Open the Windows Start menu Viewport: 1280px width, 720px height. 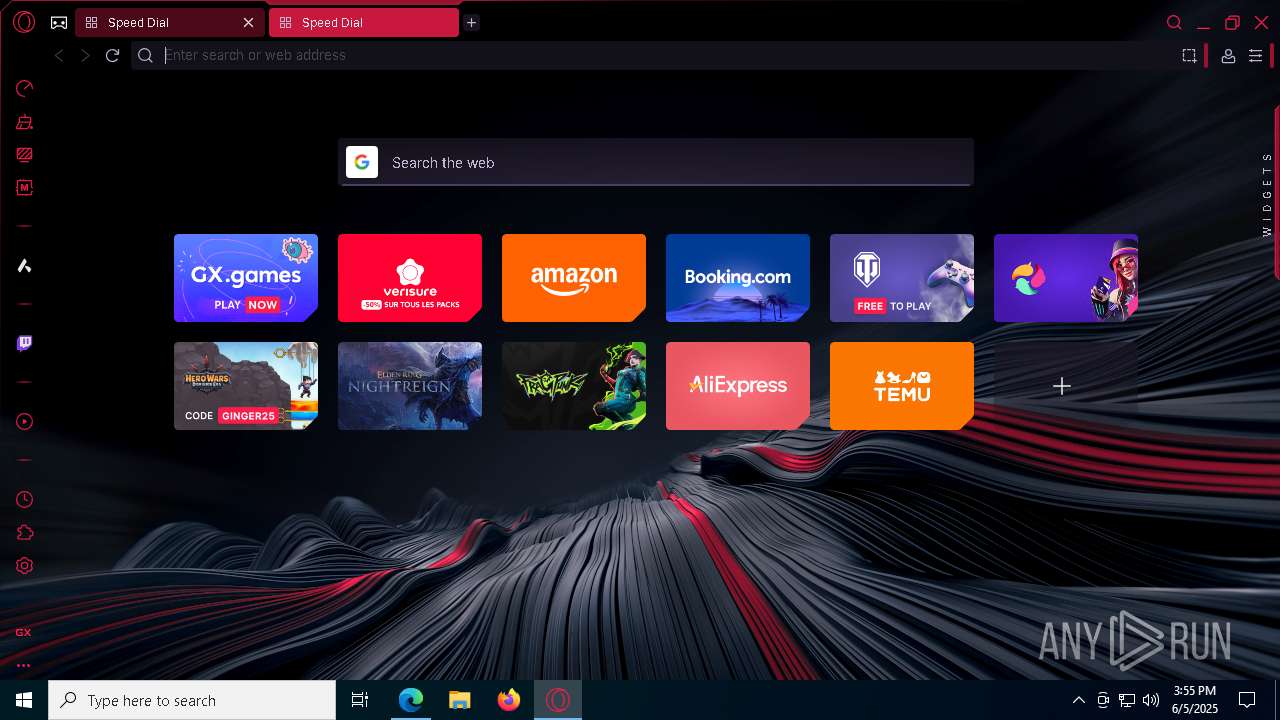pos(24,700)
